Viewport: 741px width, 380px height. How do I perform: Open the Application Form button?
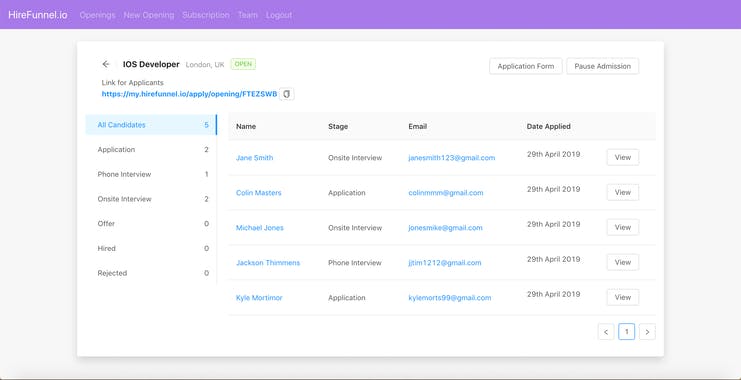pos(526,66)
